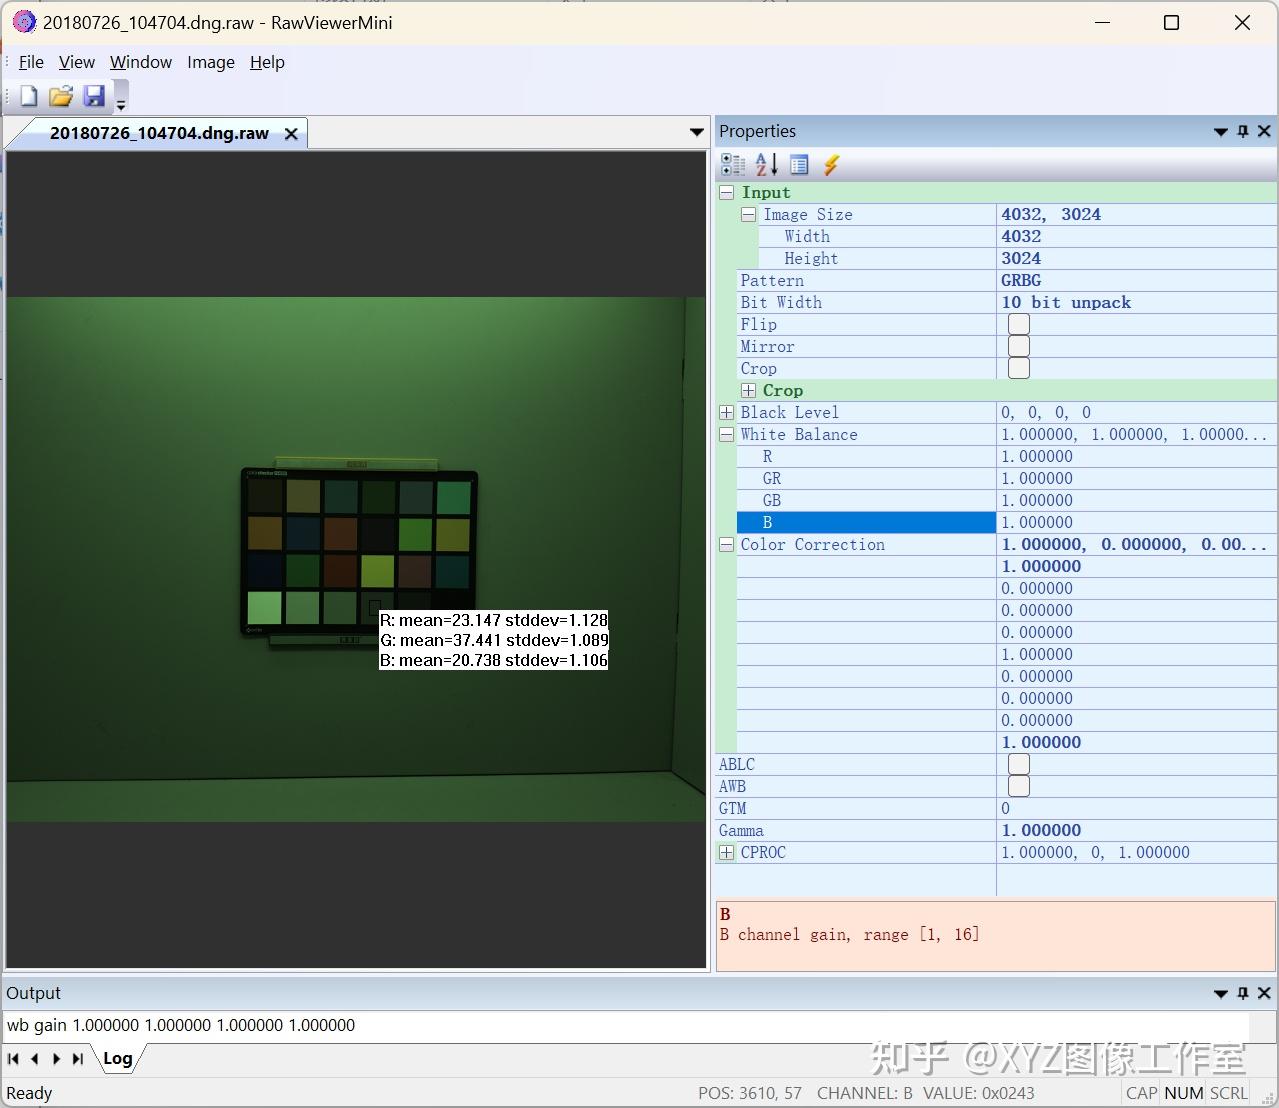Viewport: 1279px width, 1108px height.
Task: Open a raw file via the Open toolbar icon
Action: pyautogui.click(x=60, y=95)
